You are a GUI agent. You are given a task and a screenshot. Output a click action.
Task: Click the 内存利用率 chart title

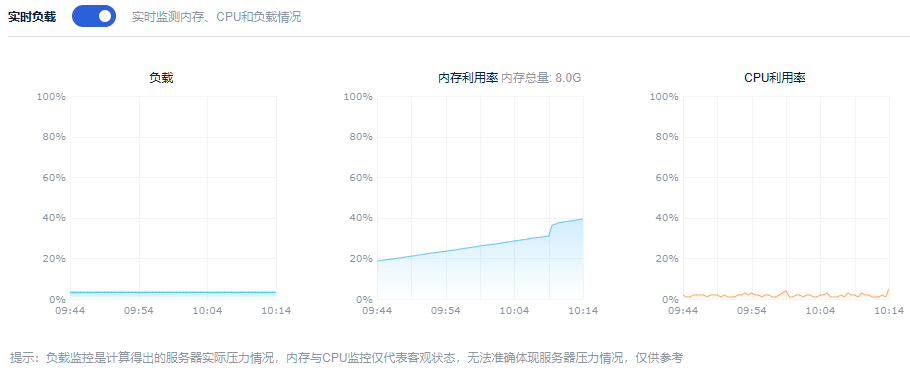point(468,78)
